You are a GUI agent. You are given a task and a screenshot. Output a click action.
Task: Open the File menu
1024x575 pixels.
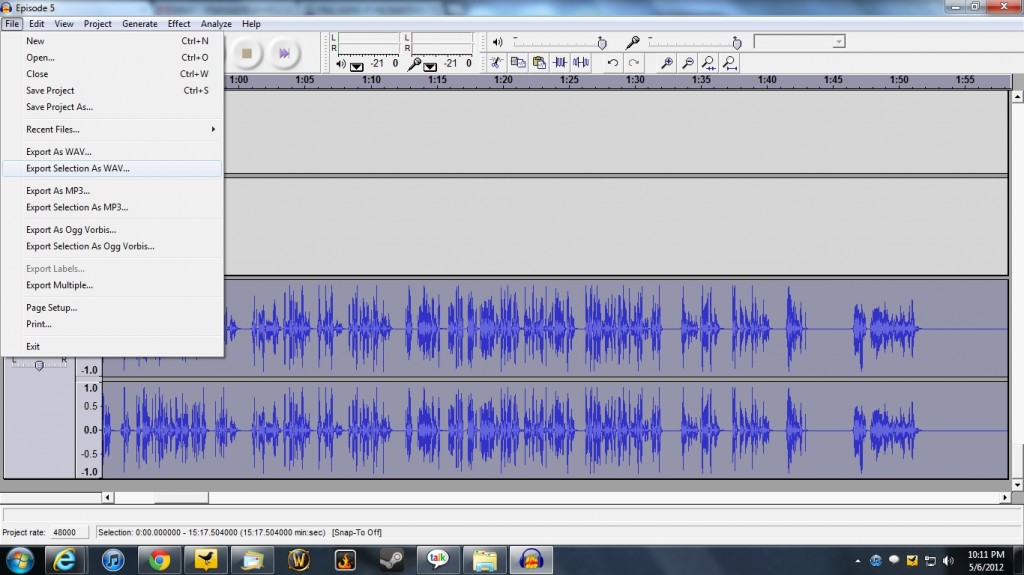(x=12, y=24)
